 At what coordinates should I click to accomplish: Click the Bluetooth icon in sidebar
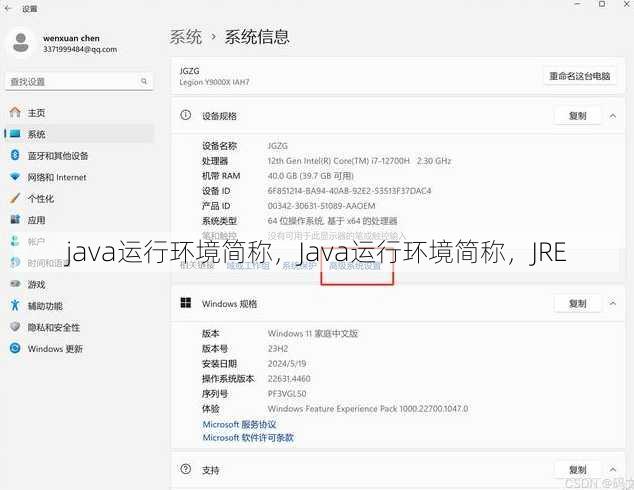15,155
